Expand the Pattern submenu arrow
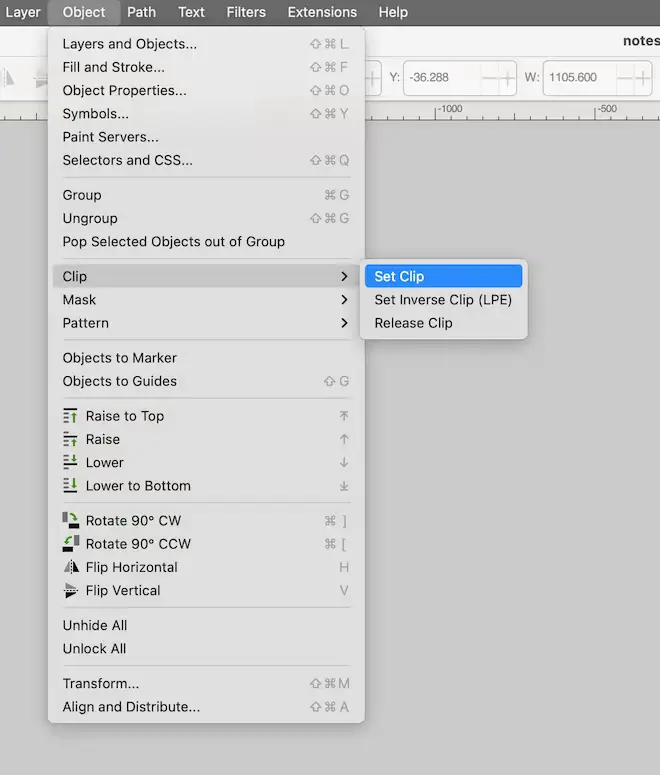The image size is (660, 775). click(344, 323)
